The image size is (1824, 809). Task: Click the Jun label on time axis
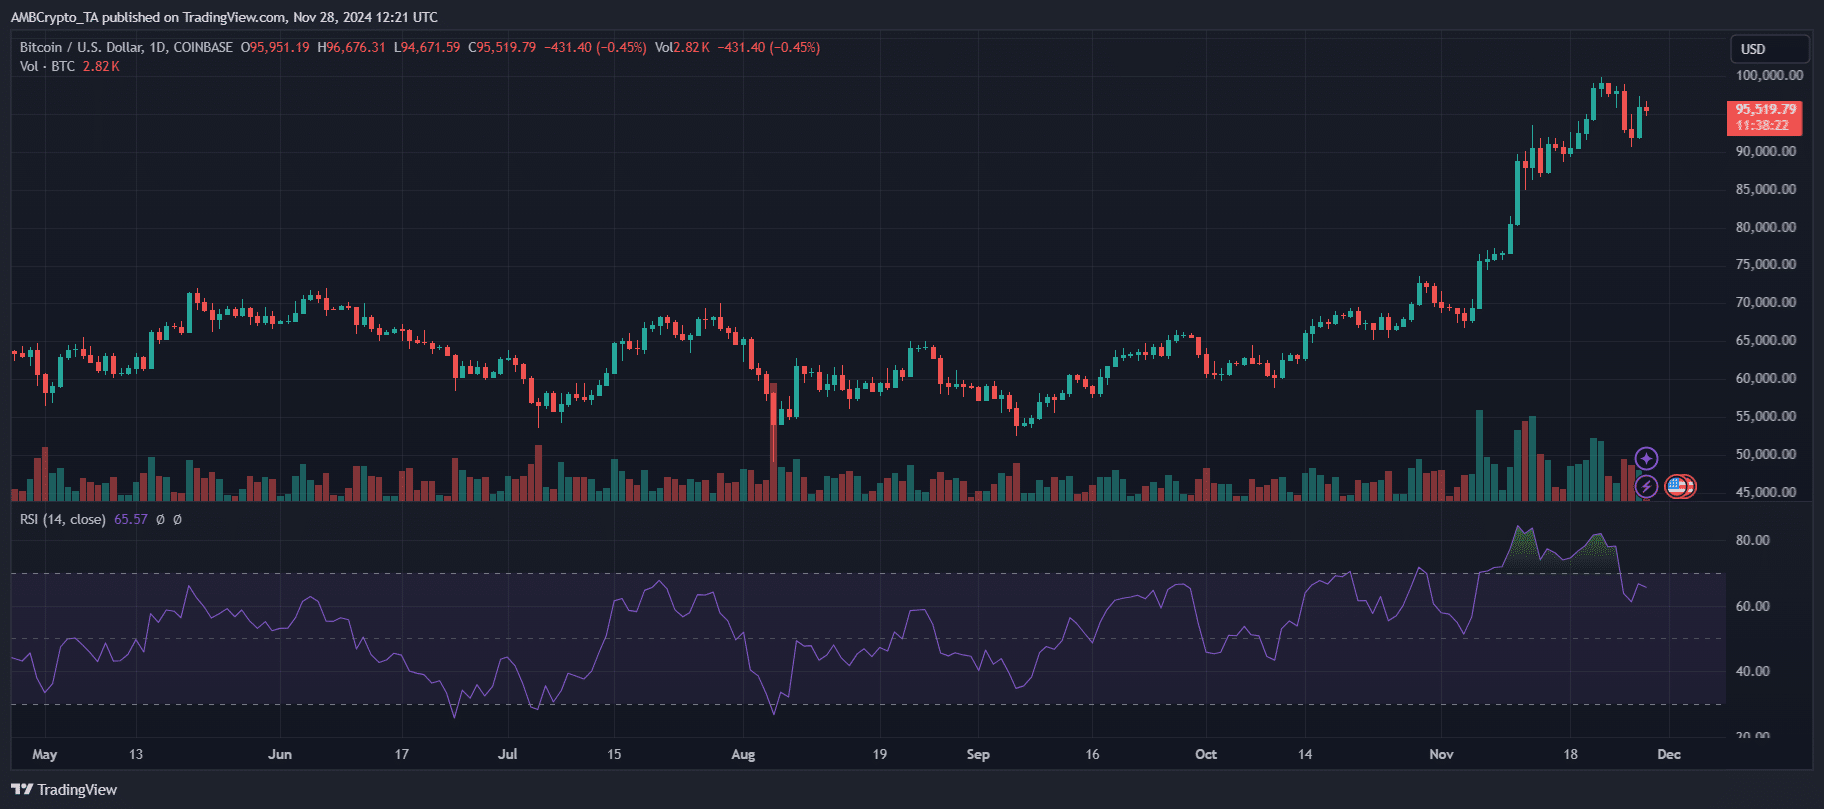tap(280, 754)
